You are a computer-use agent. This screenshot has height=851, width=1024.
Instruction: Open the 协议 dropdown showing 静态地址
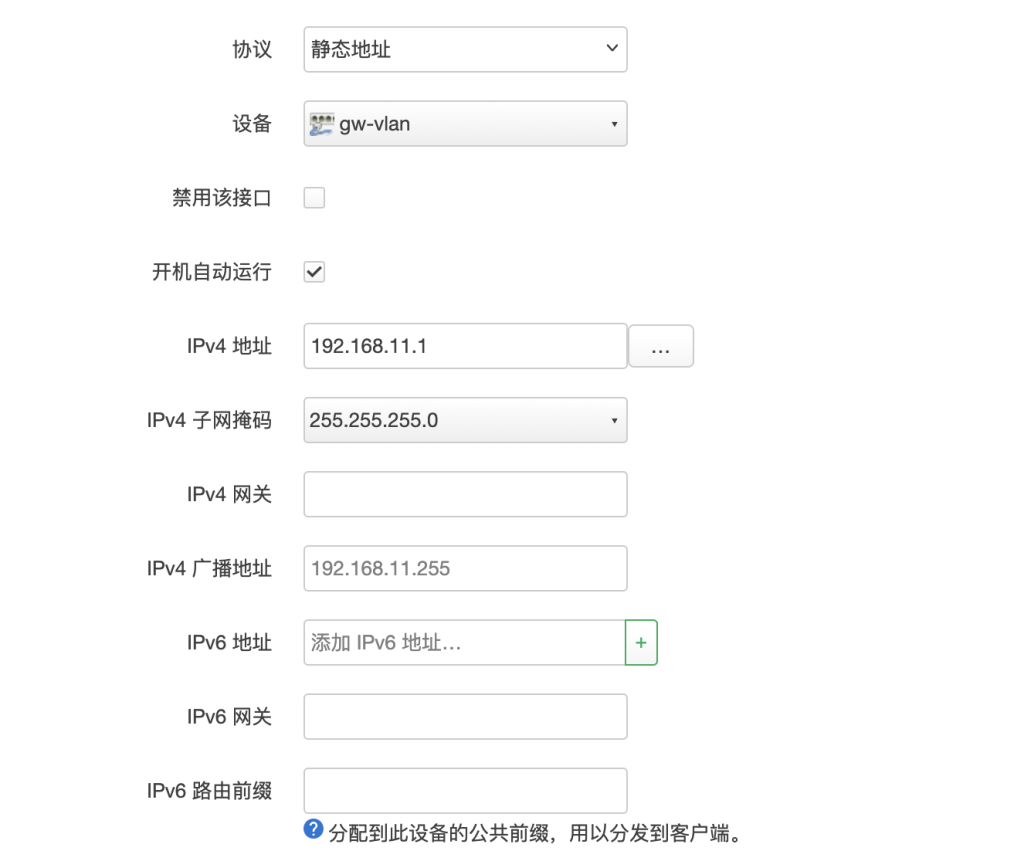pos(464,48)
